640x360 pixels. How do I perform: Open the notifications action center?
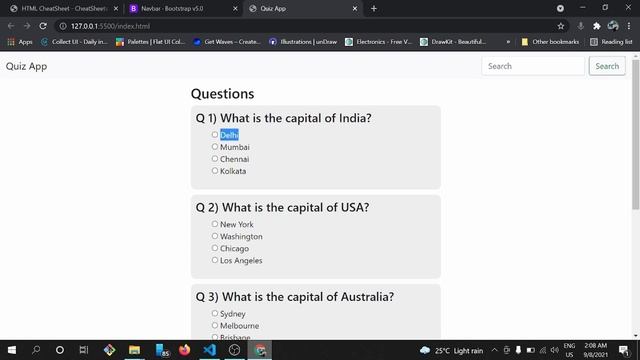(623, 350)
